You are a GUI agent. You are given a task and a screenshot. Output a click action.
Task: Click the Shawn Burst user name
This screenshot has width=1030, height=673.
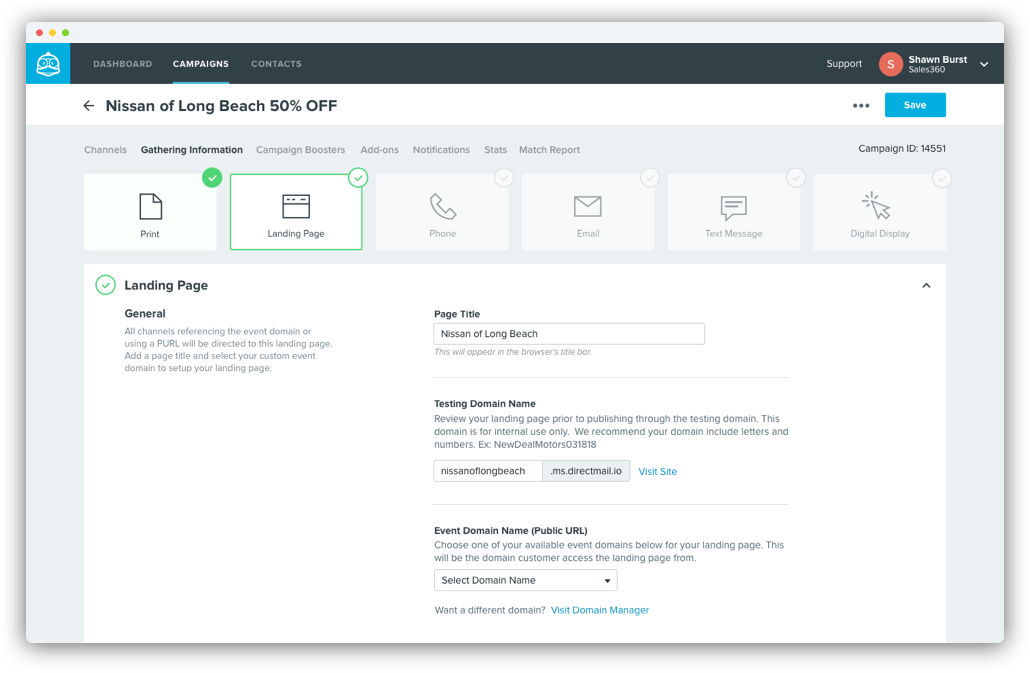click(937, 59)
